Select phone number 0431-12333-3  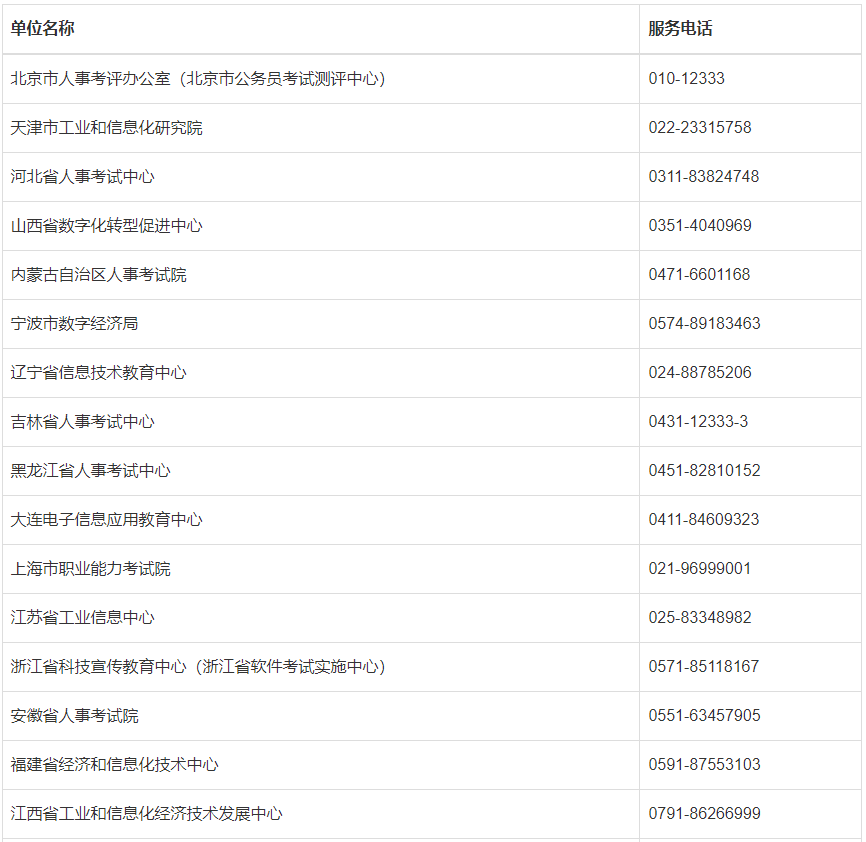pyautogui.click(x=698, y=421)
